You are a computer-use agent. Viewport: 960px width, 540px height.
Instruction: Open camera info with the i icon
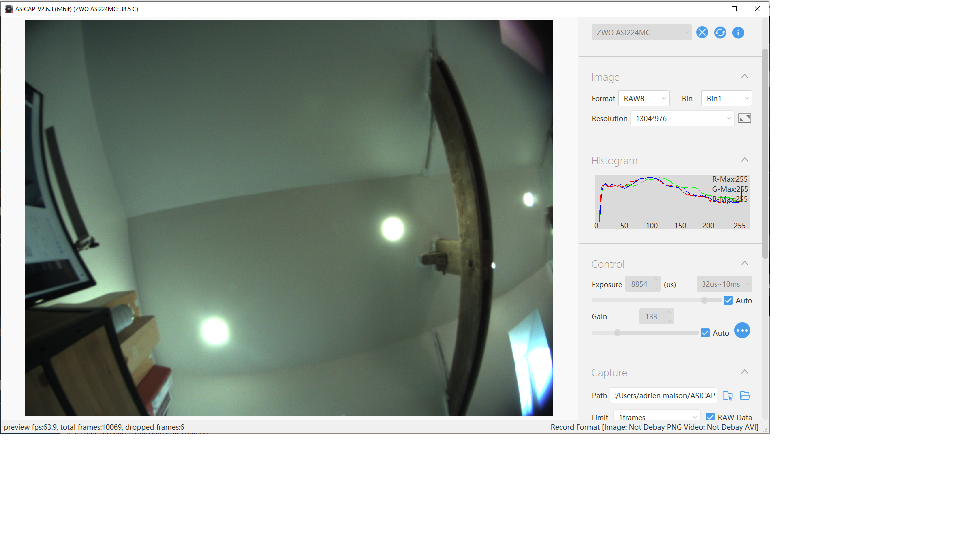(x=738, y=32)
